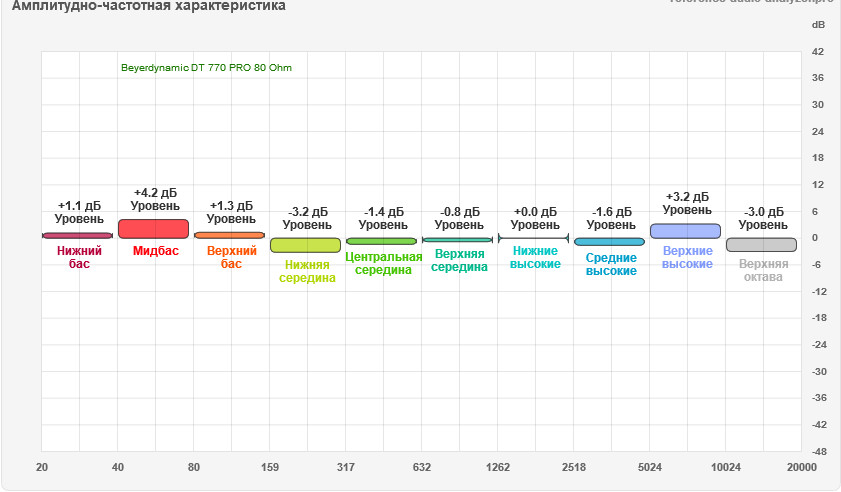Click the -0.8 дБ Уровень label
The width and height of the screenshot is (841, 492).
coord(460,218)
